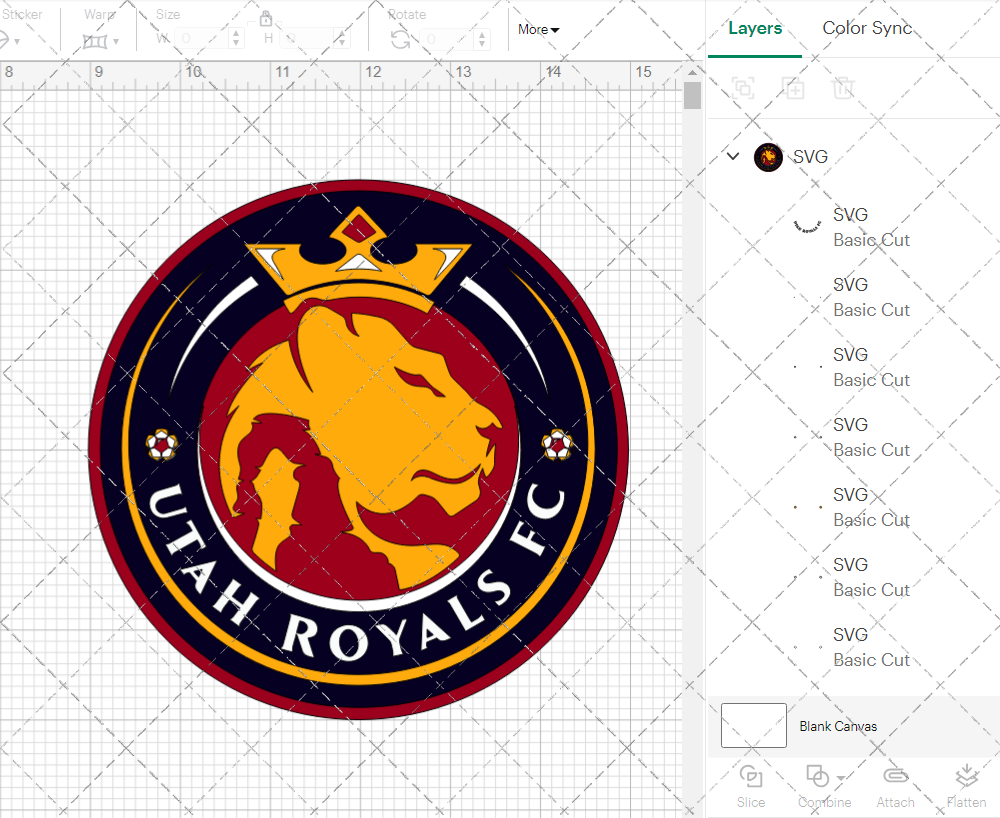Click the Delete trash icon
Screen dimensions: 1000x818
(842, 87)
